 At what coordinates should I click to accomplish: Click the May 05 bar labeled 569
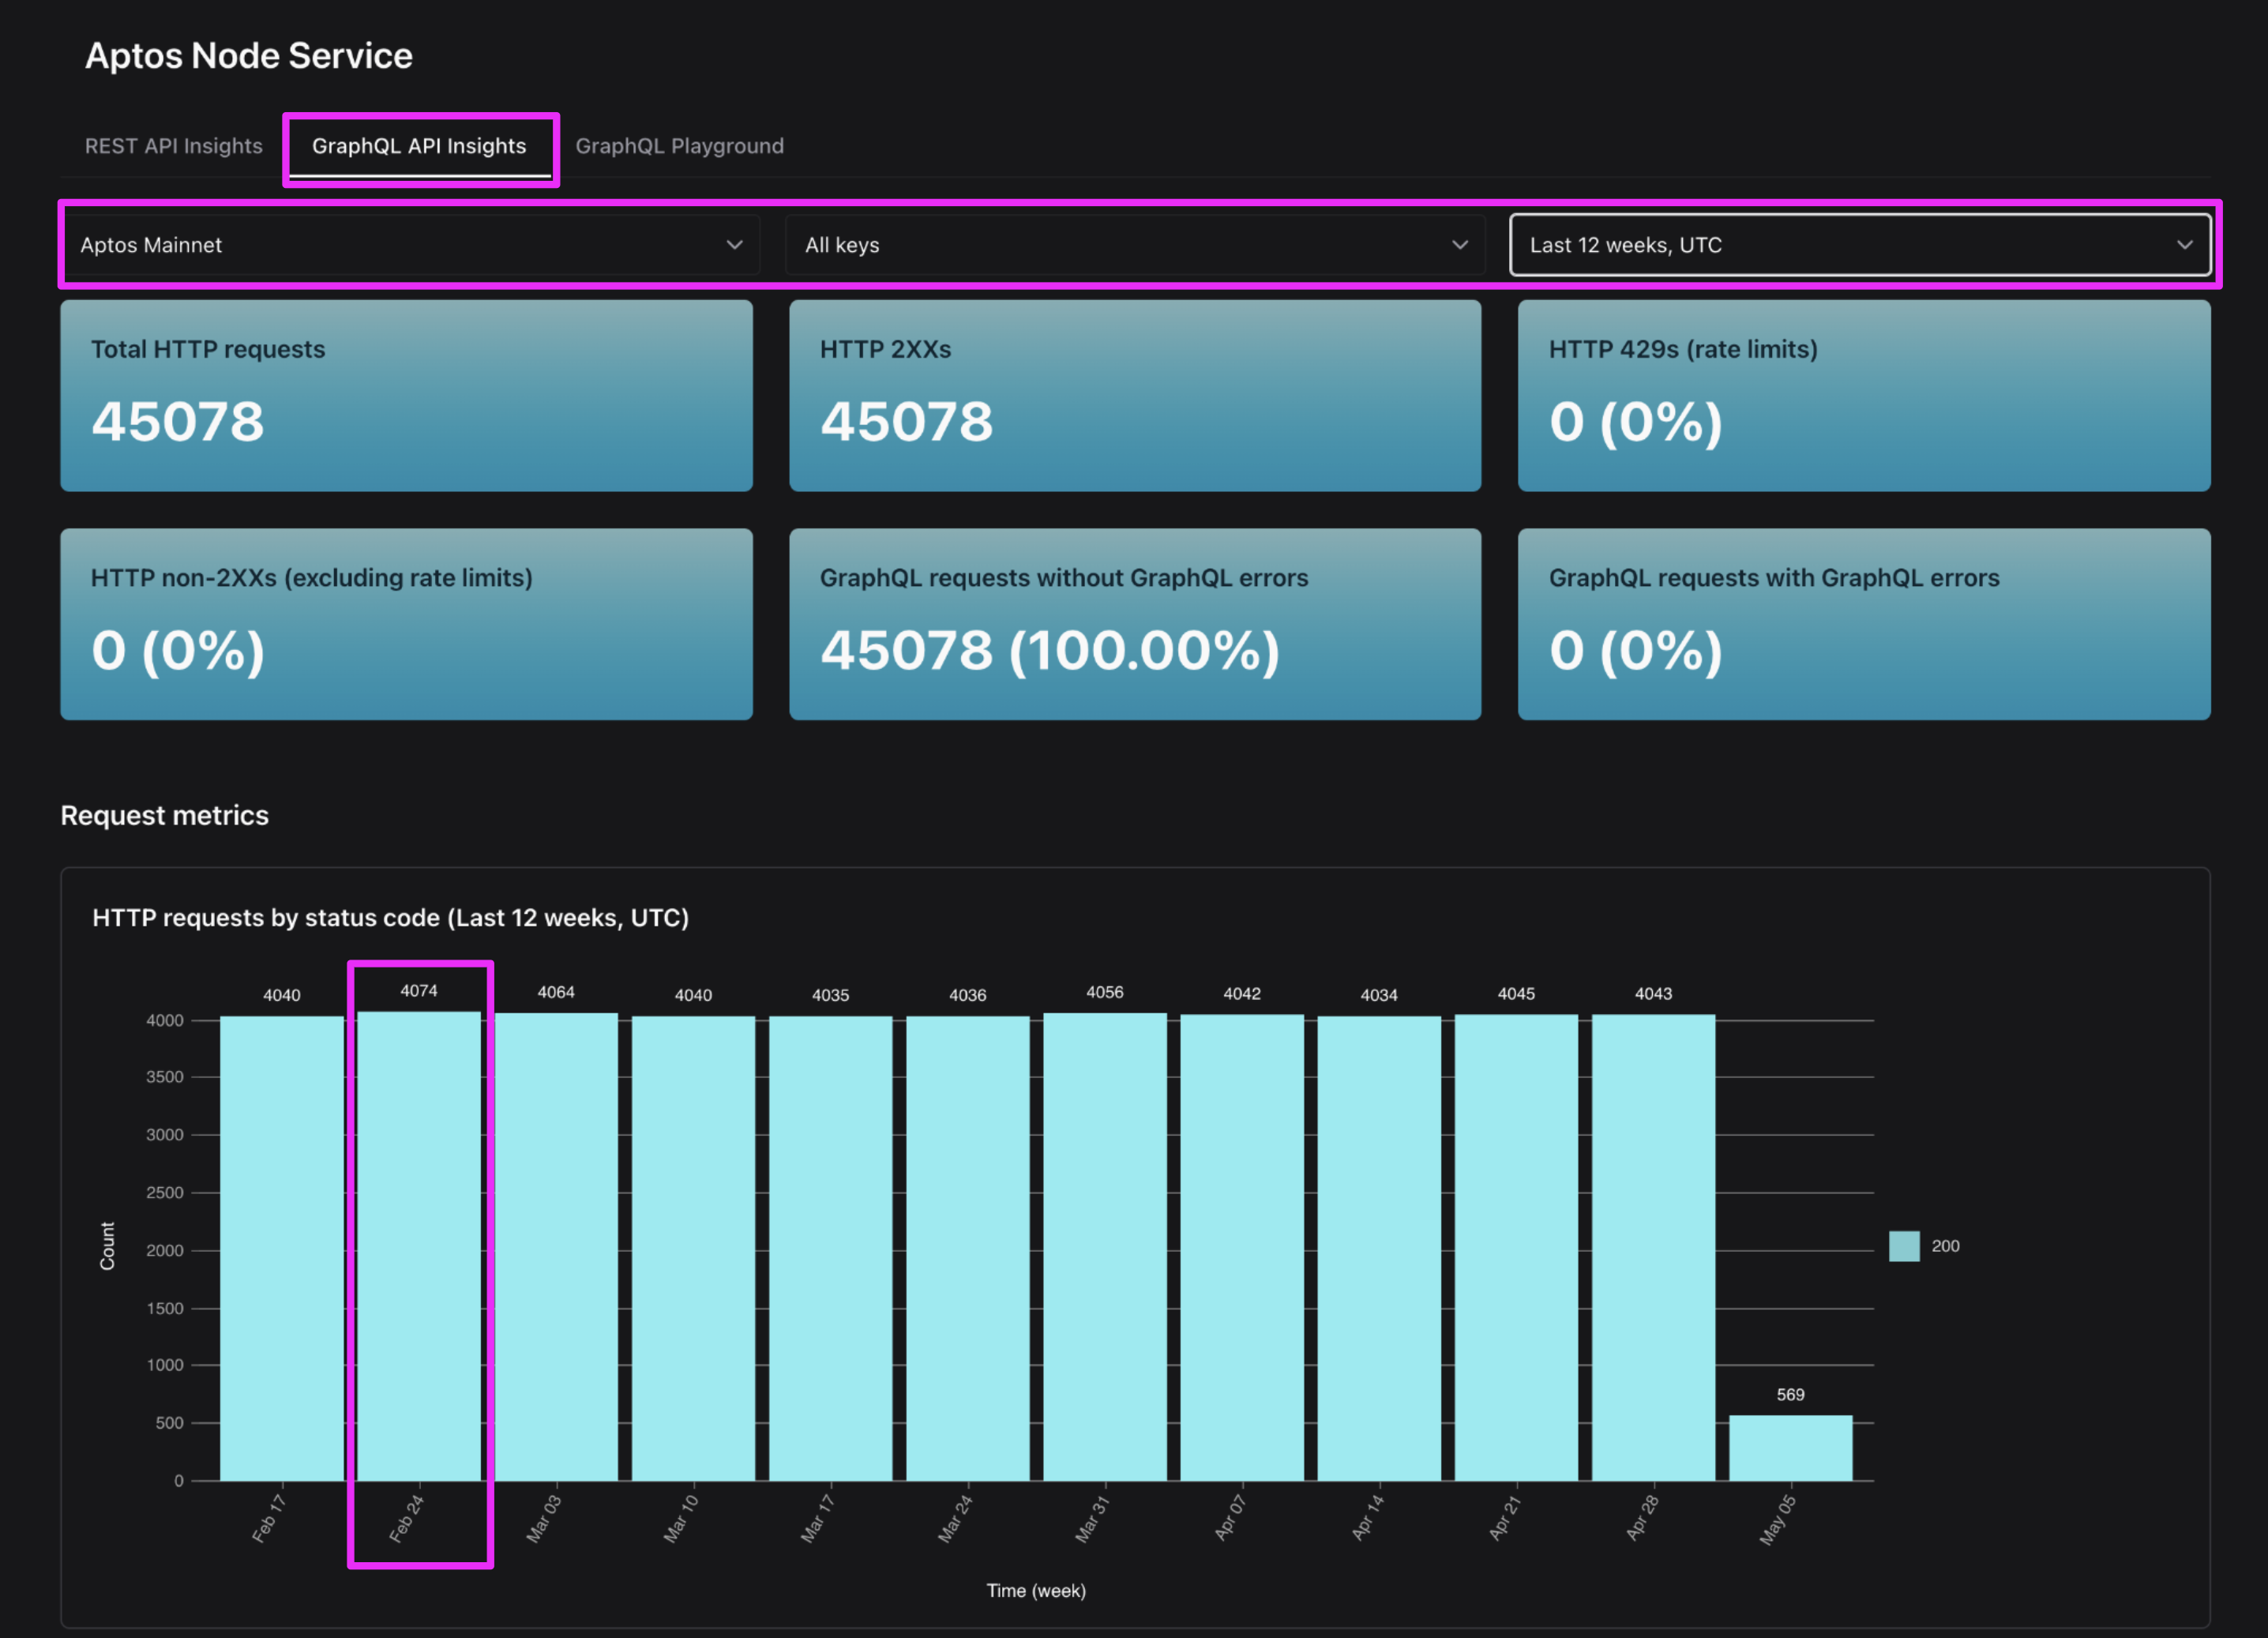click(1790, 1448)
